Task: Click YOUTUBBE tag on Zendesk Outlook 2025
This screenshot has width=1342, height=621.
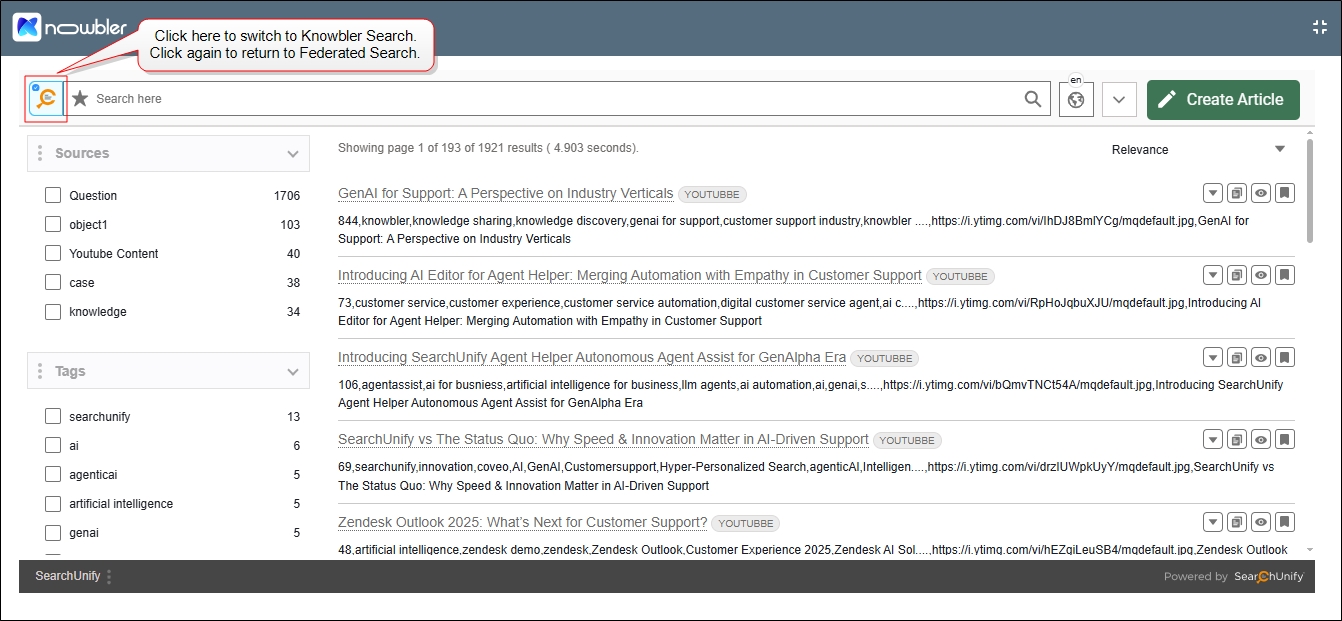Action: 746,523
